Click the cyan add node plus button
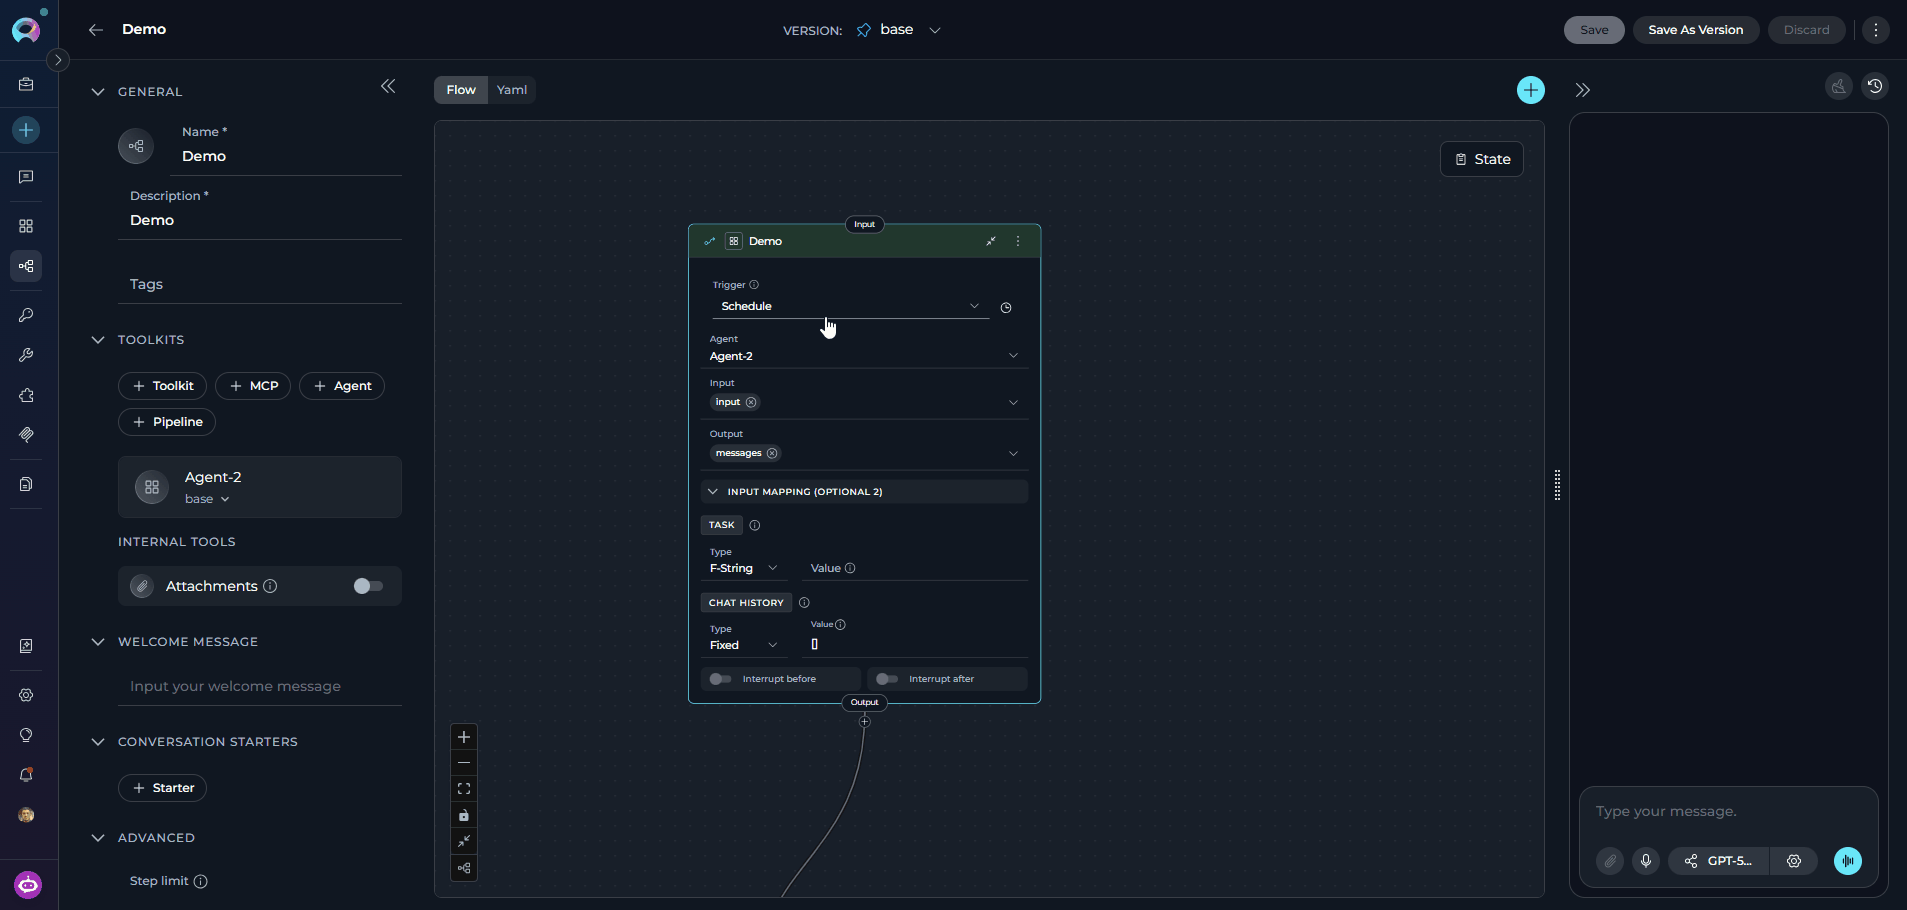 click(x=1531, y=90)
